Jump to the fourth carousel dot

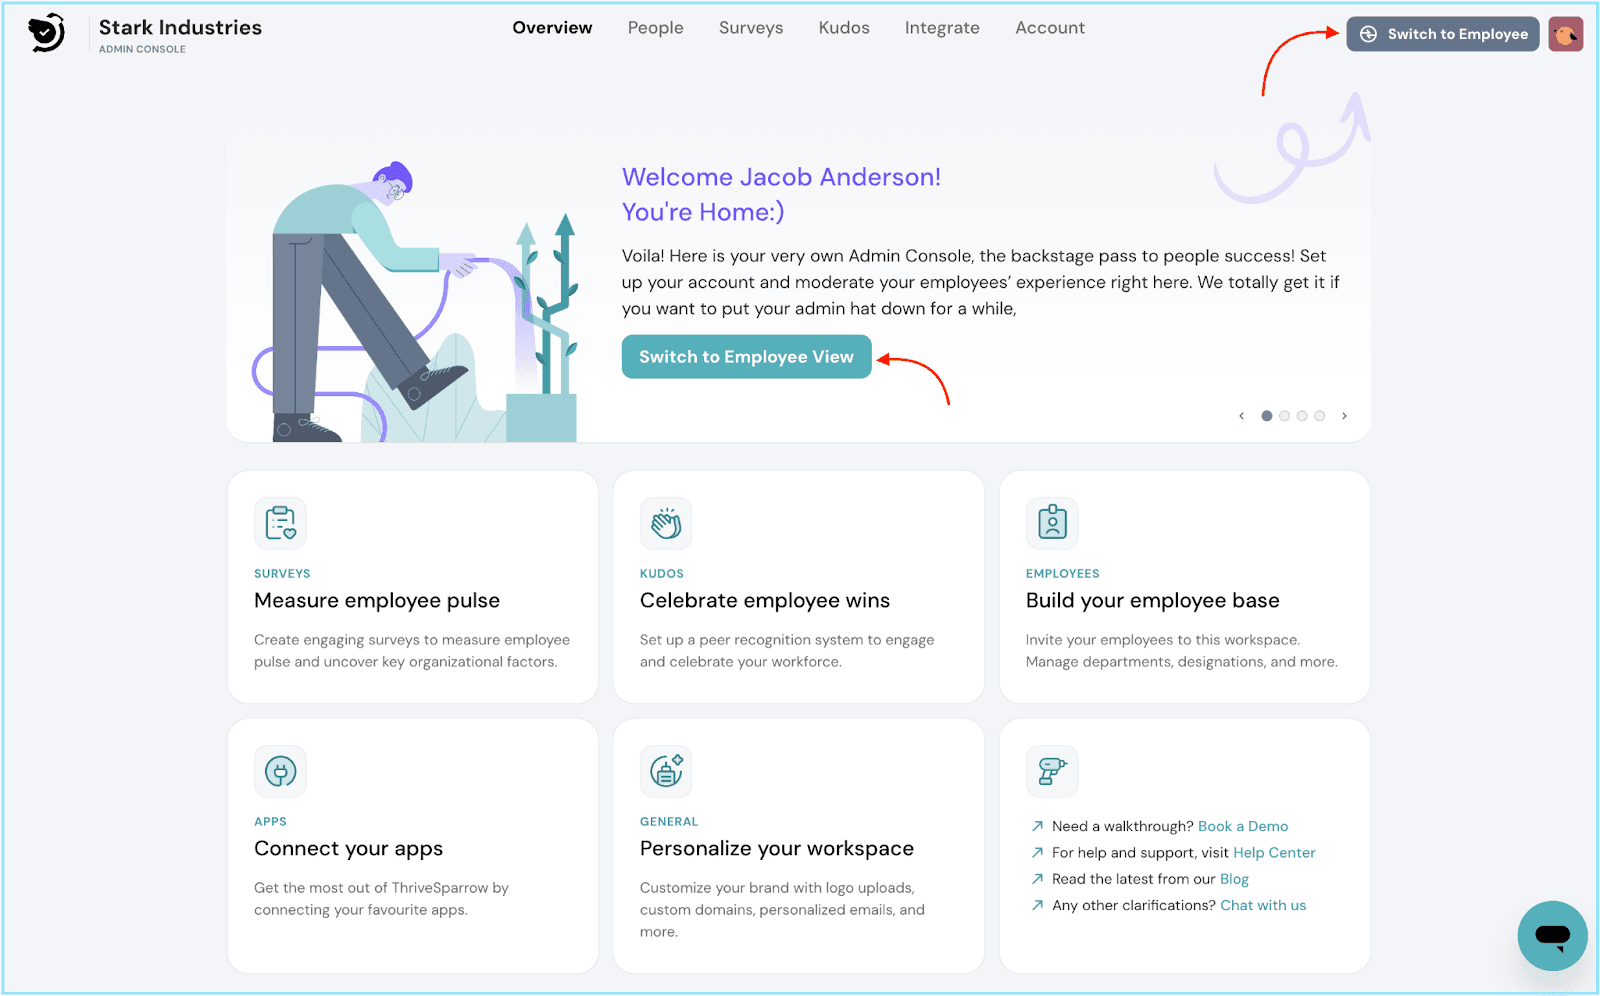click(x=1319, y=416)
